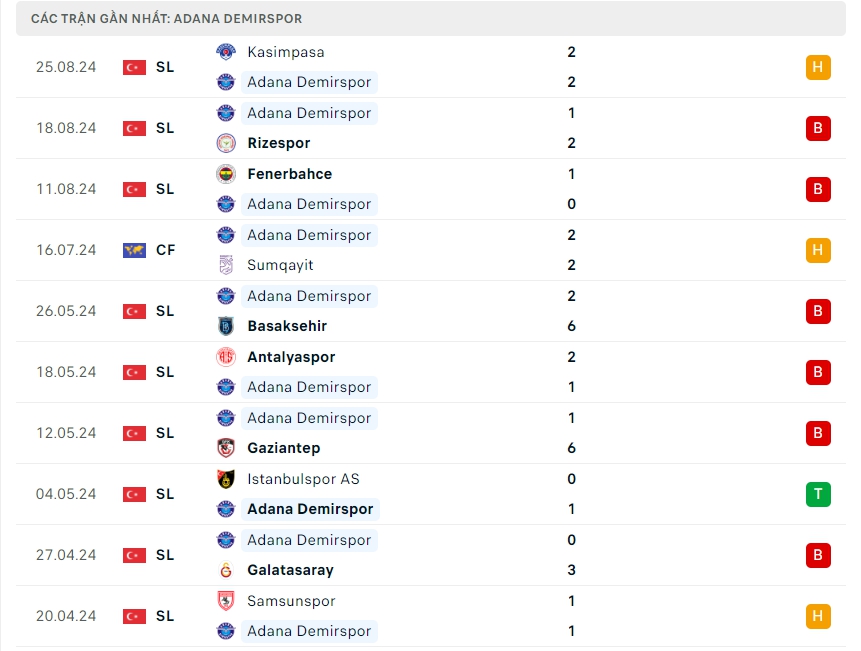Open the Sumqayit team link

[280, 265]
